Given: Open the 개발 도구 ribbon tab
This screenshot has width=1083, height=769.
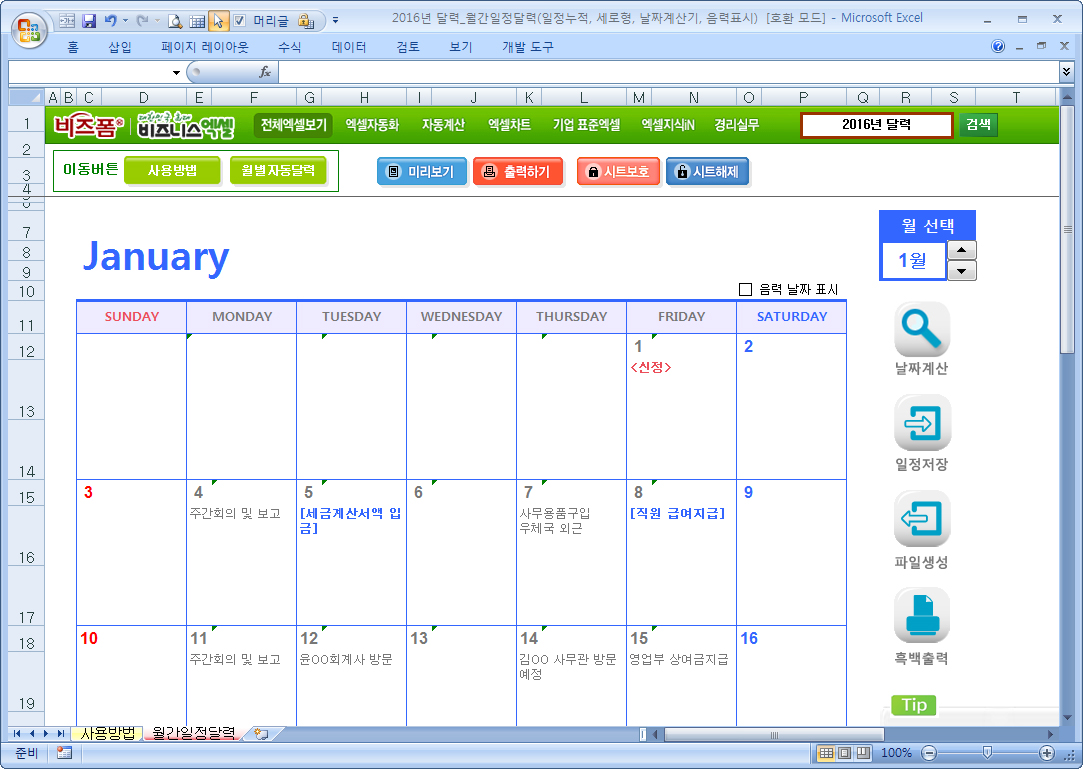Looking at the screenshot, I should pos(528,47).
